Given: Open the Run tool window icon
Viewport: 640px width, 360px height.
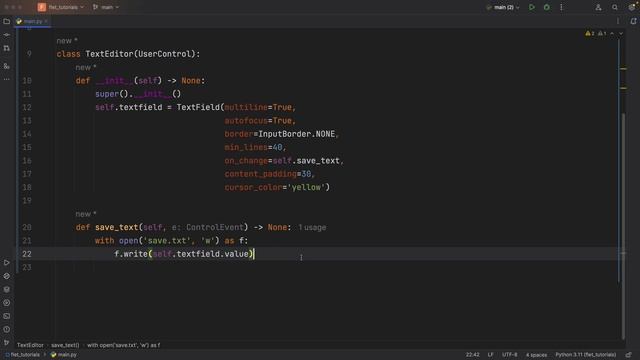Looking at the screenshot, I should [x=7, y=262].
